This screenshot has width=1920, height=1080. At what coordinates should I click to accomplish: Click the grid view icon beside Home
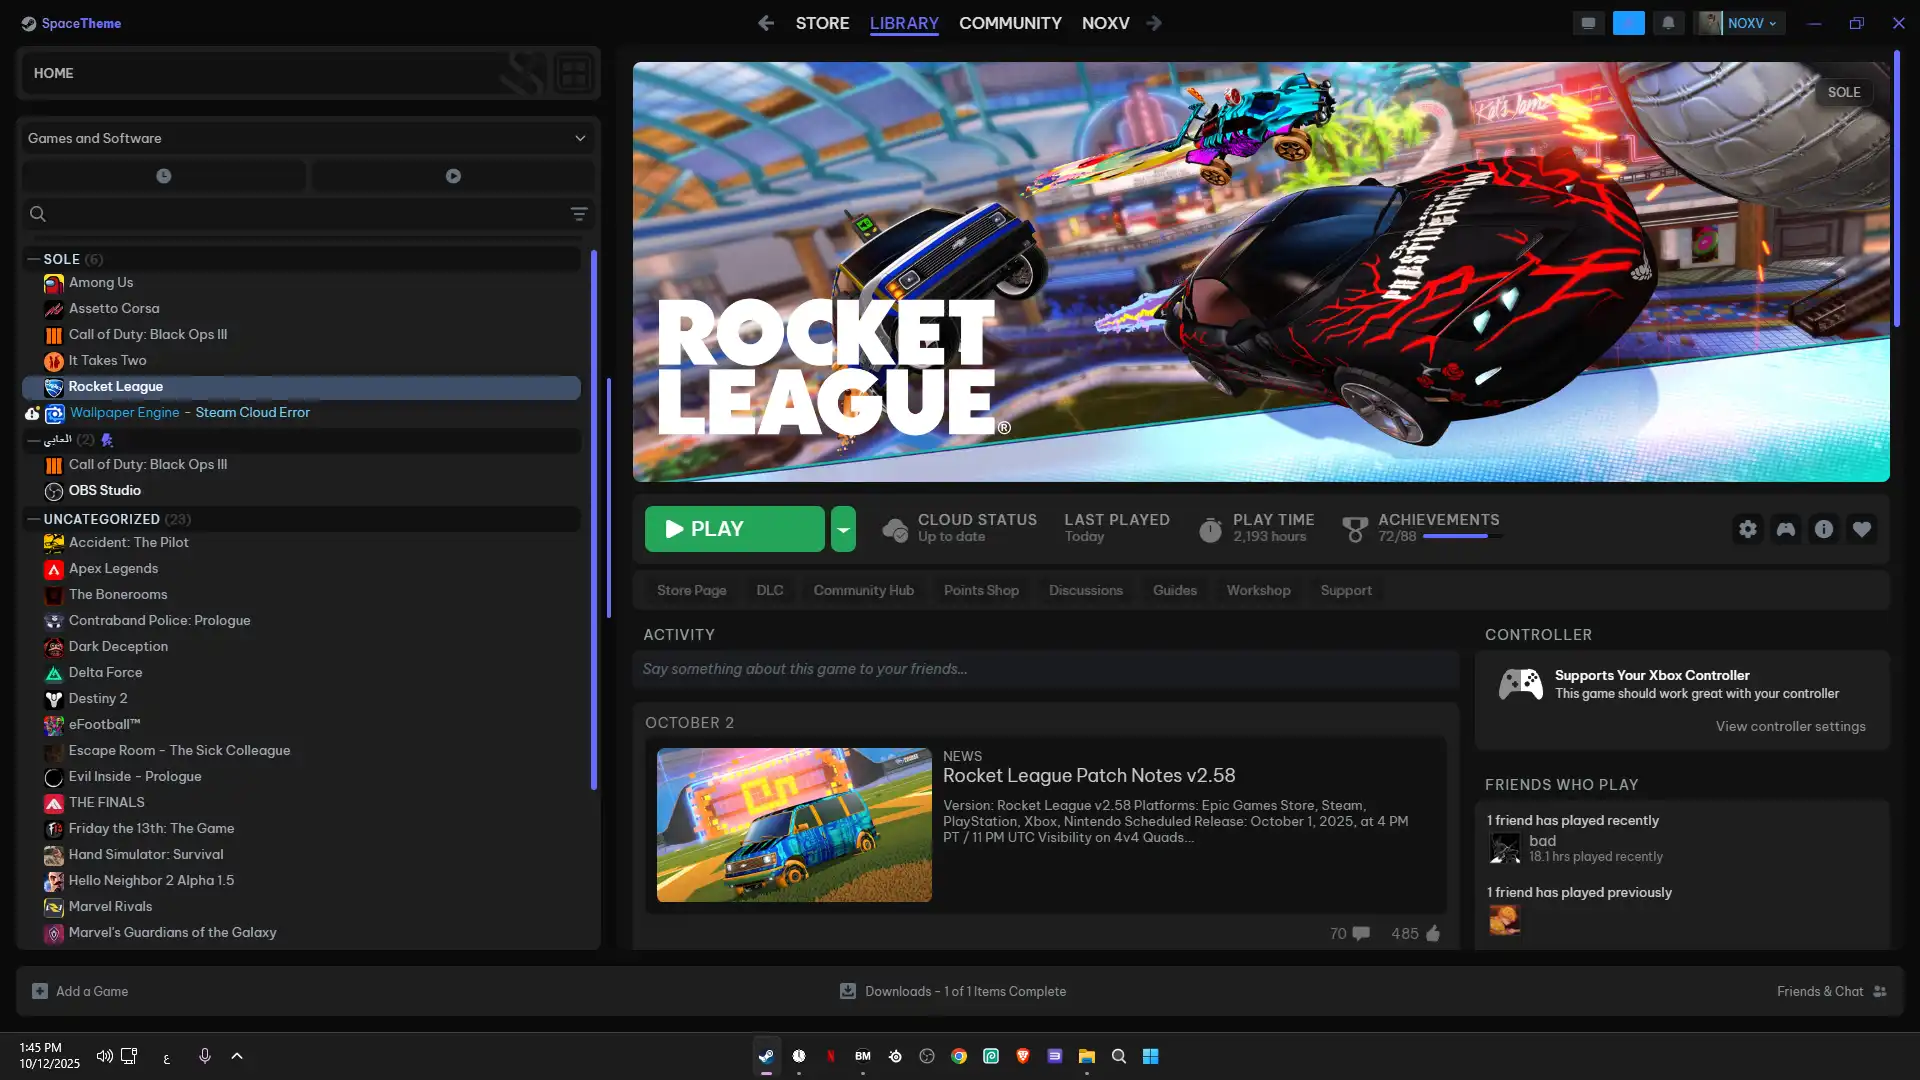(573, 73)
